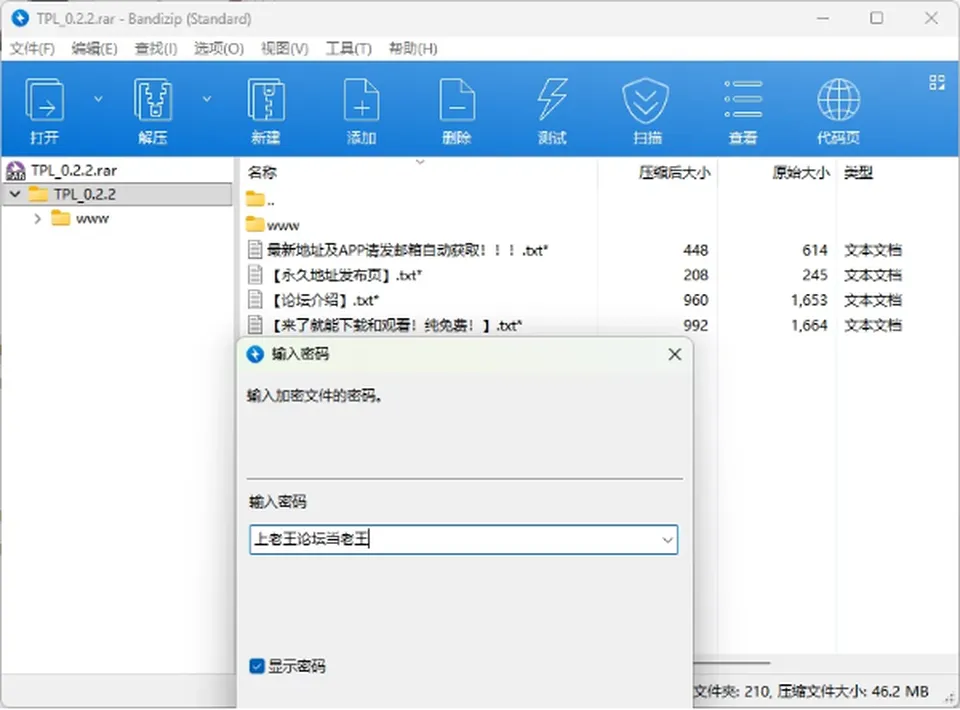Screen dimensions: 960x710
Task: Sort by the 原始大小 column header
Action: point(801,173)
